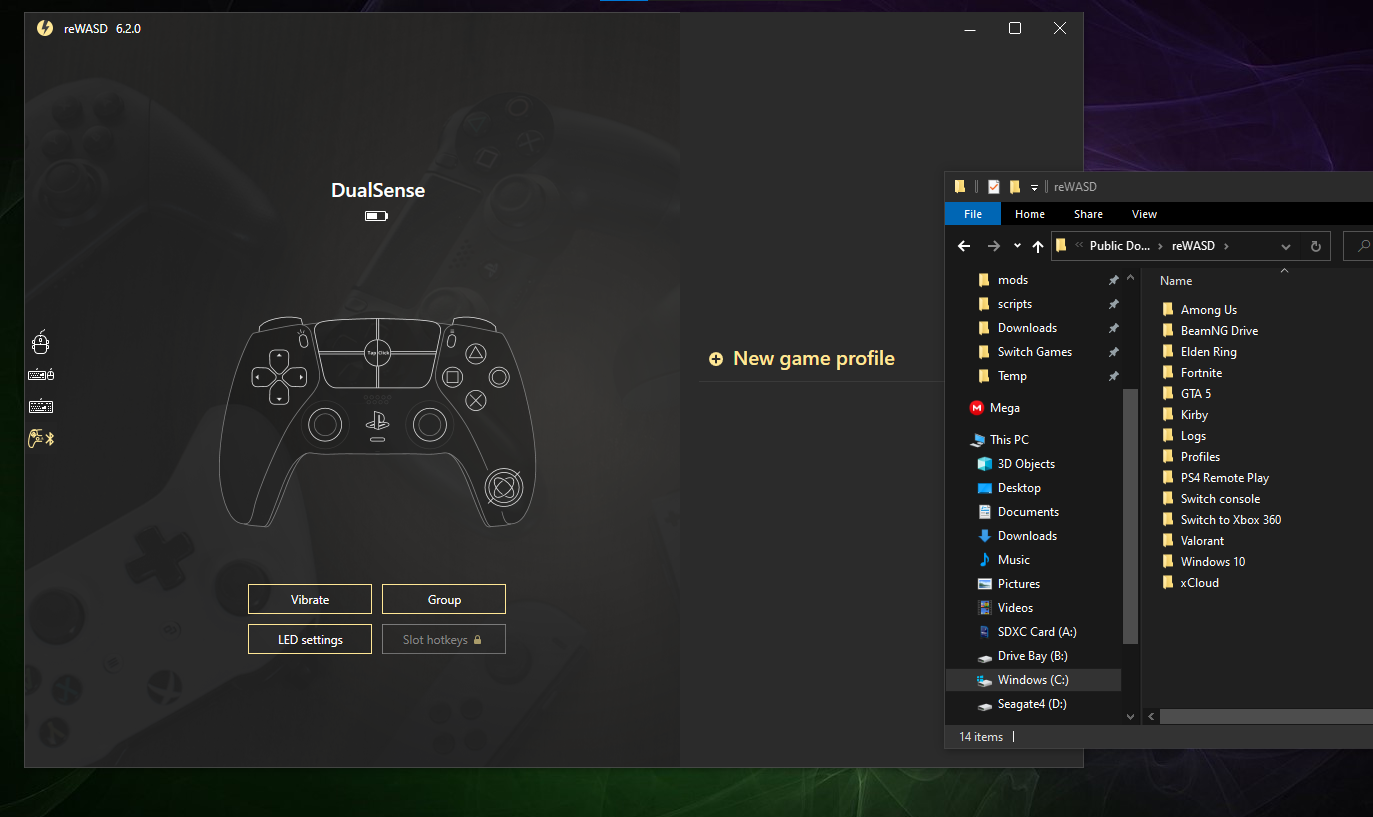Click the Cross button on controller diagram

(x=477, y=401)
